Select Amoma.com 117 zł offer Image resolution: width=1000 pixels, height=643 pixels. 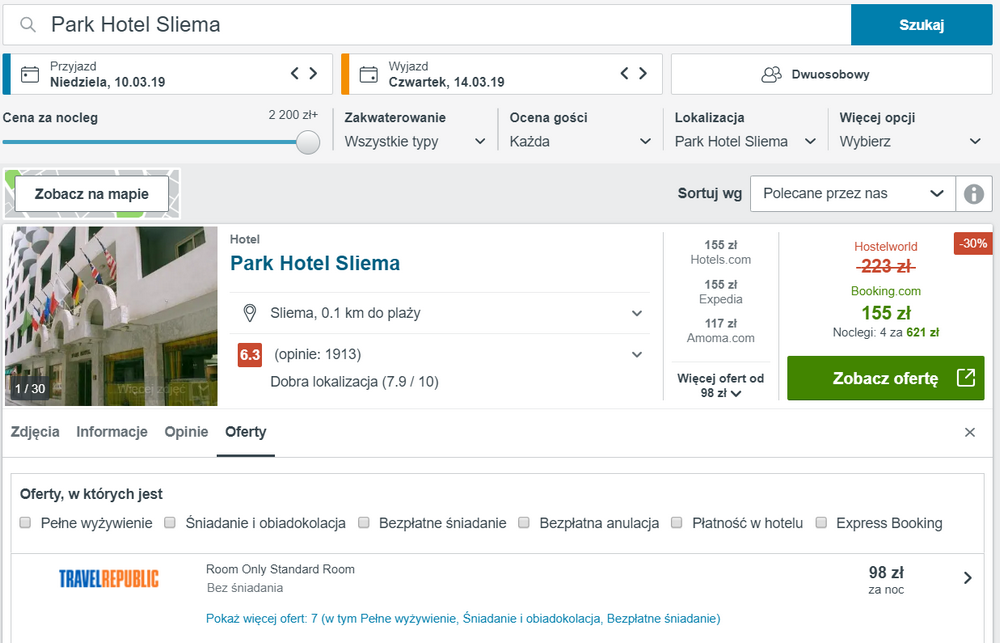[721, 330]
